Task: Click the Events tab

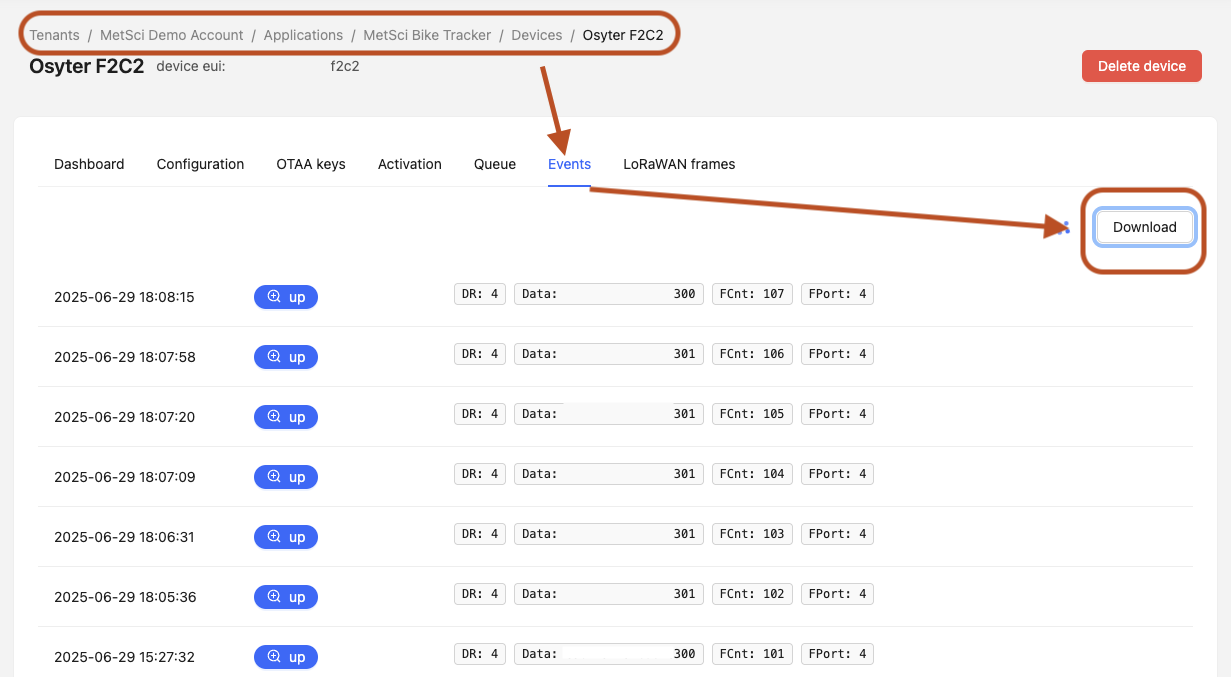Action: click(x=569, y=164)
